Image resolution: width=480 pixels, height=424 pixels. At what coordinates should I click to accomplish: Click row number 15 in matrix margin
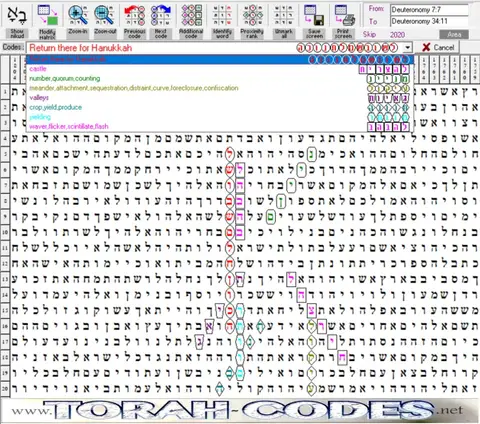tap(5, 310)
